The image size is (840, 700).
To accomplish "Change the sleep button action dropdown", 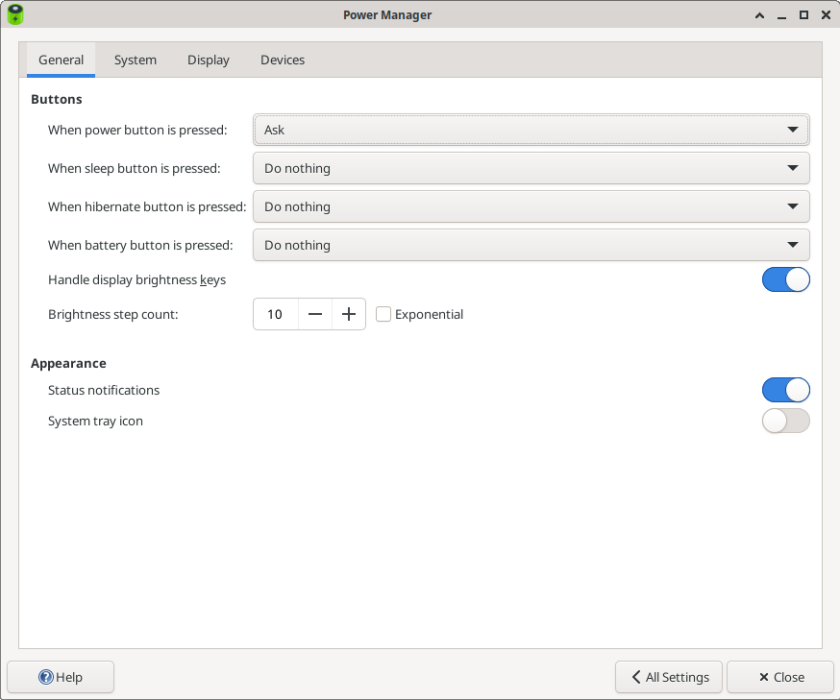I will (x=530, y=168).
